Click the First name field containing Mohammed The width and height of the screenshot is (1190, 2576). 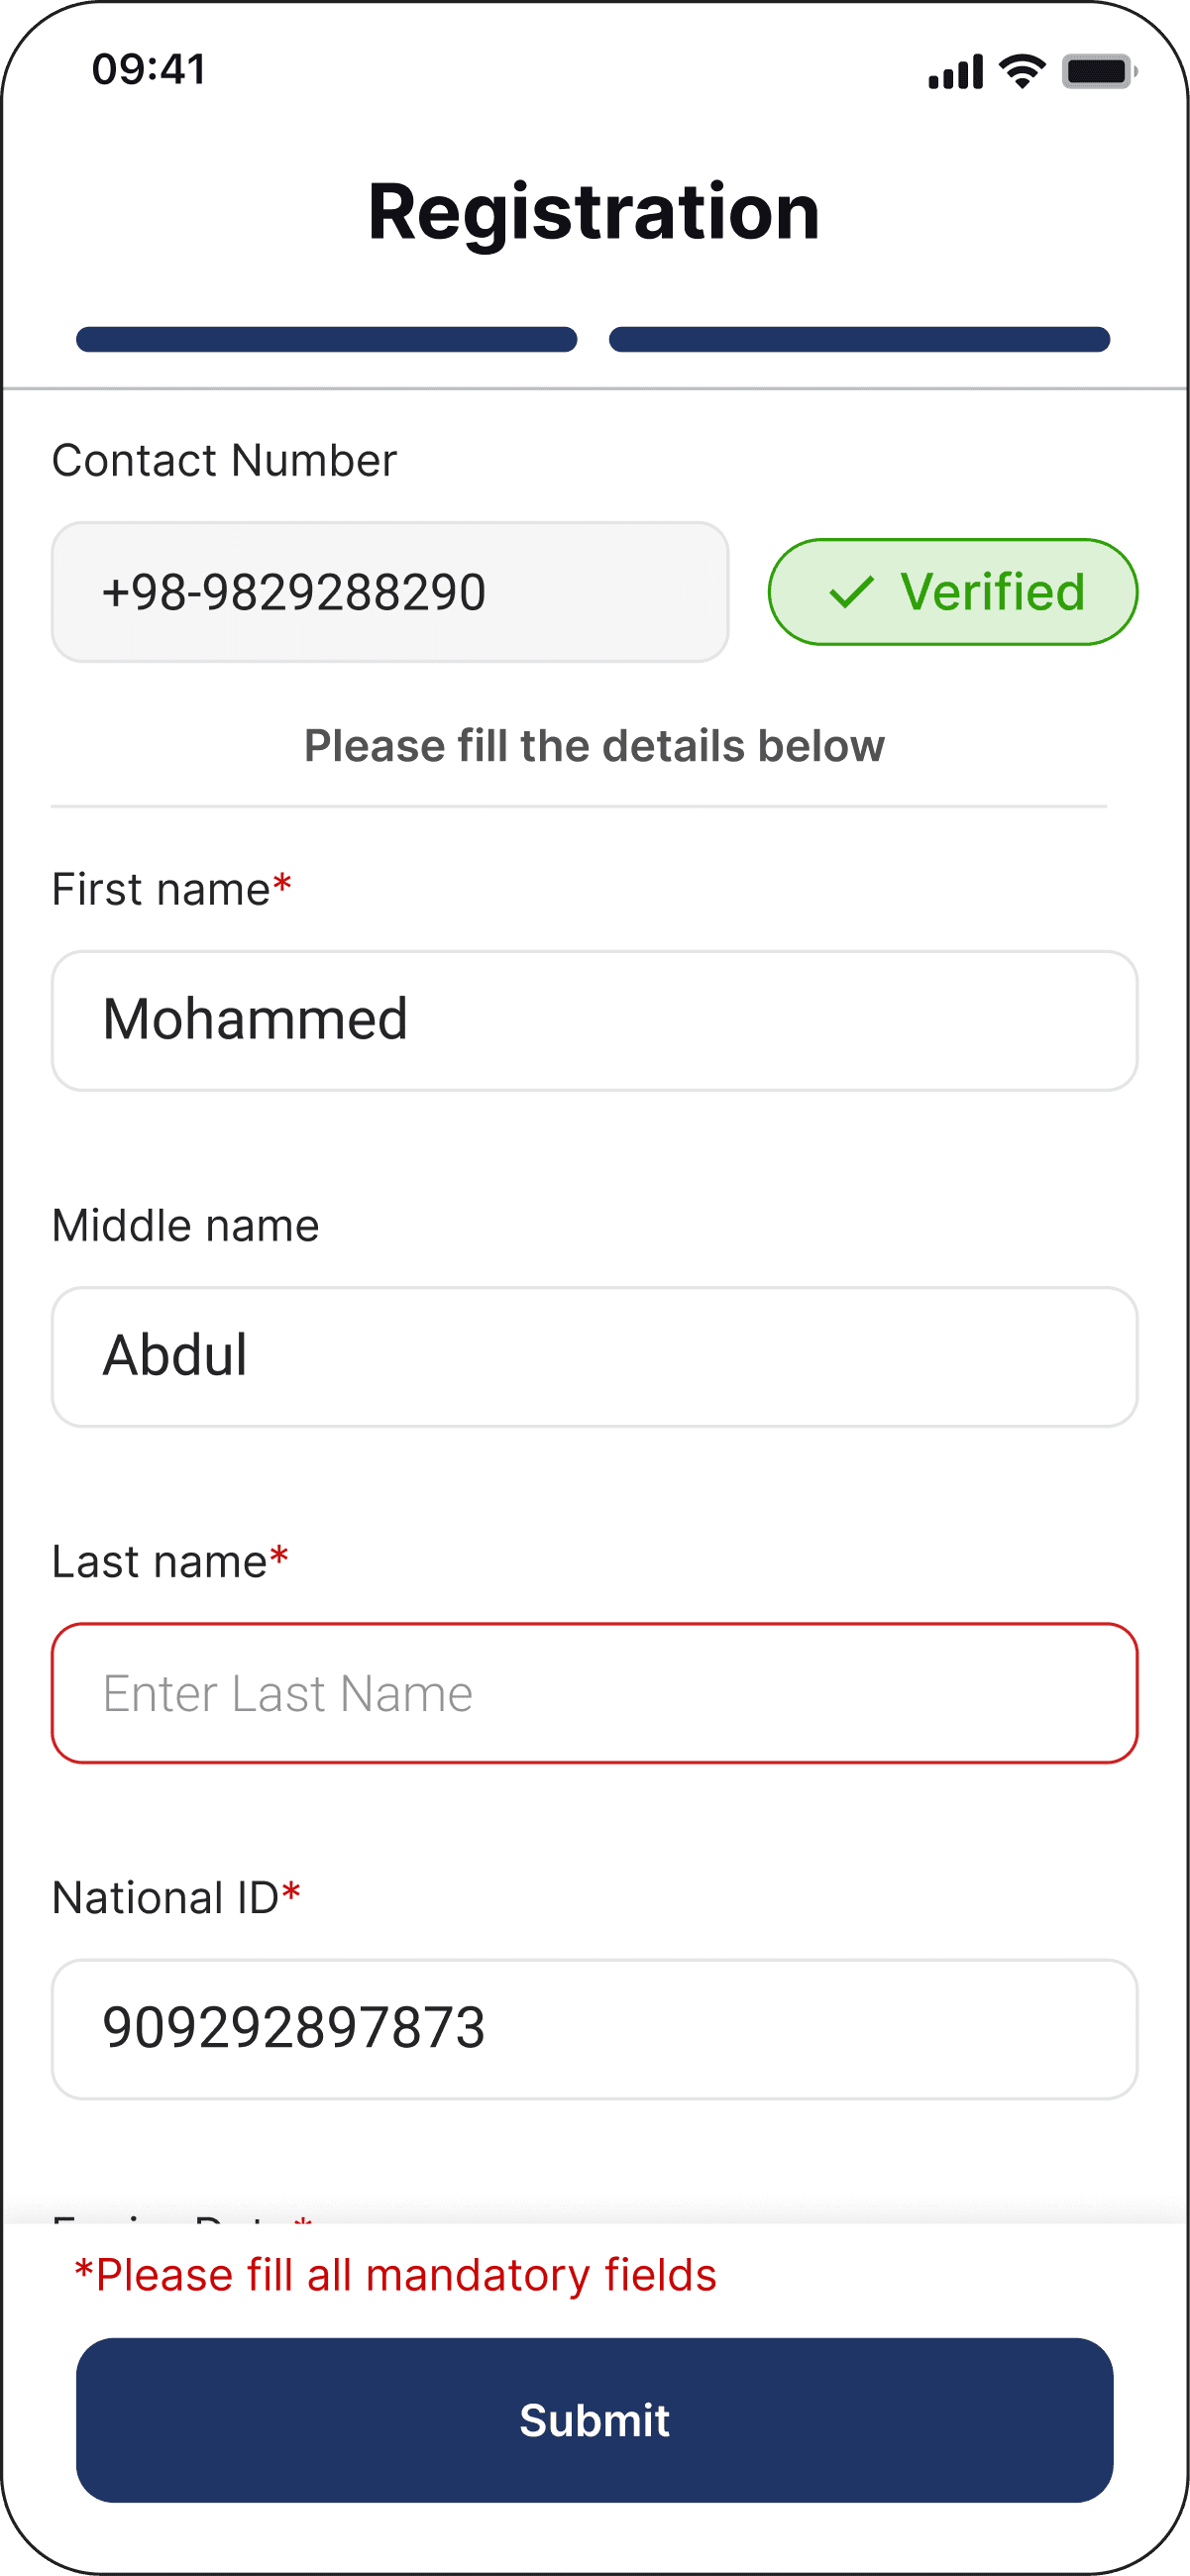tap(595, 1021)
